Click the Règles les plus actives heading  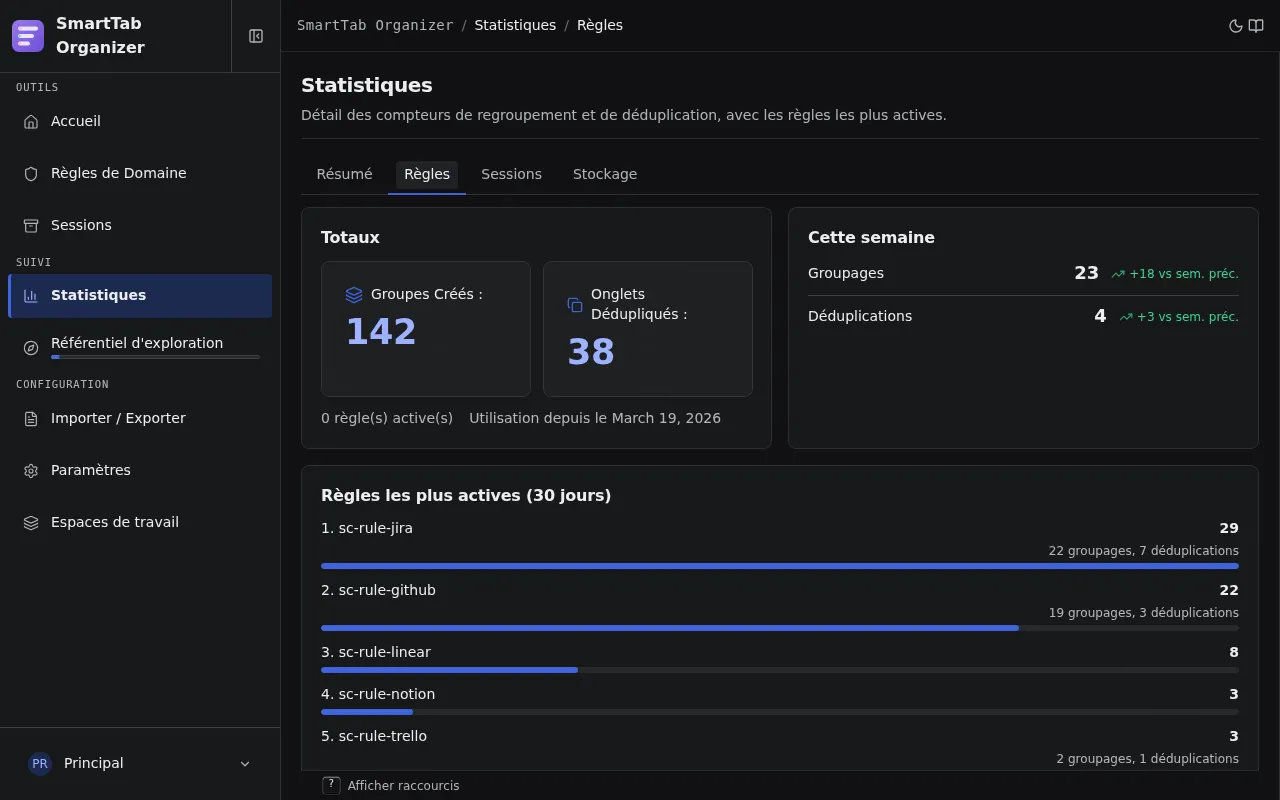[466, 496]
